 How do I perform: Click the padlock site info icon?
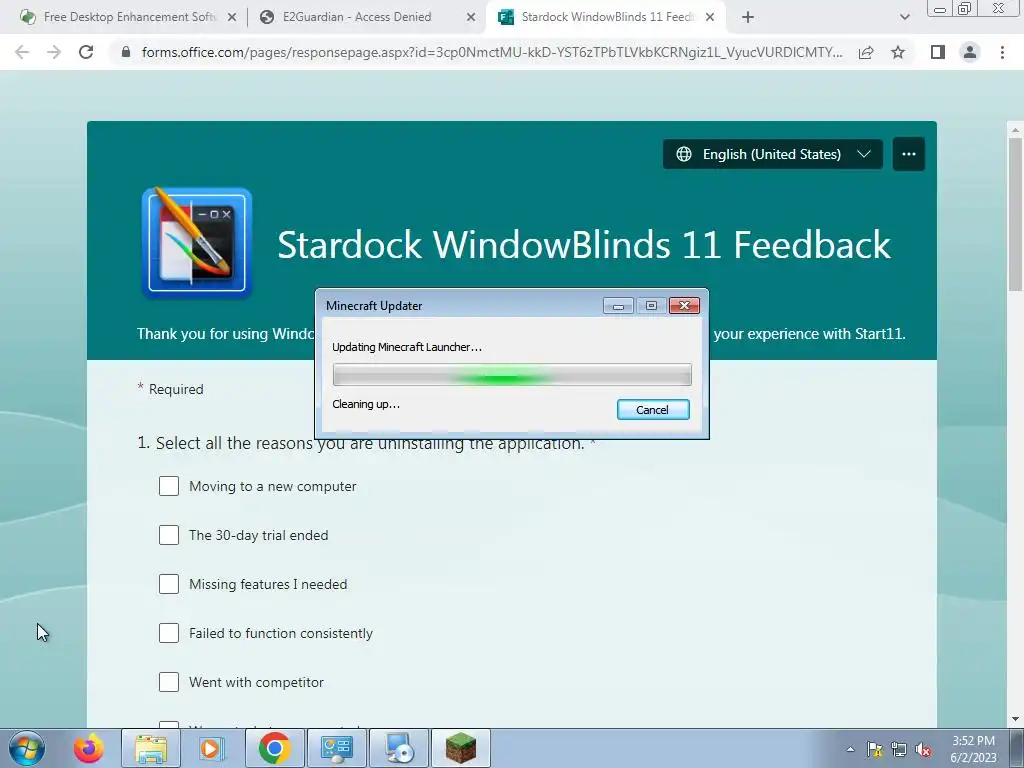126,52
